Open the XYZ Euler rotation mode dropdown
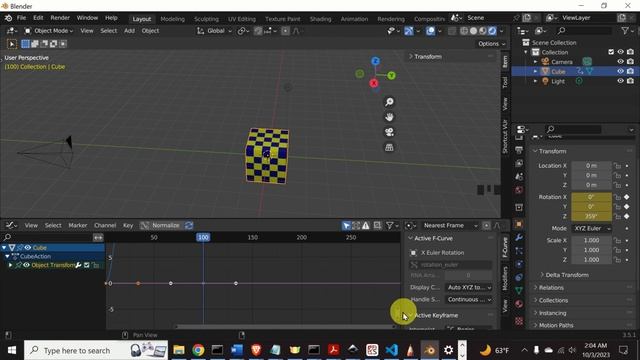The height and width of the screenshot is (360, 640). (591, 229)
